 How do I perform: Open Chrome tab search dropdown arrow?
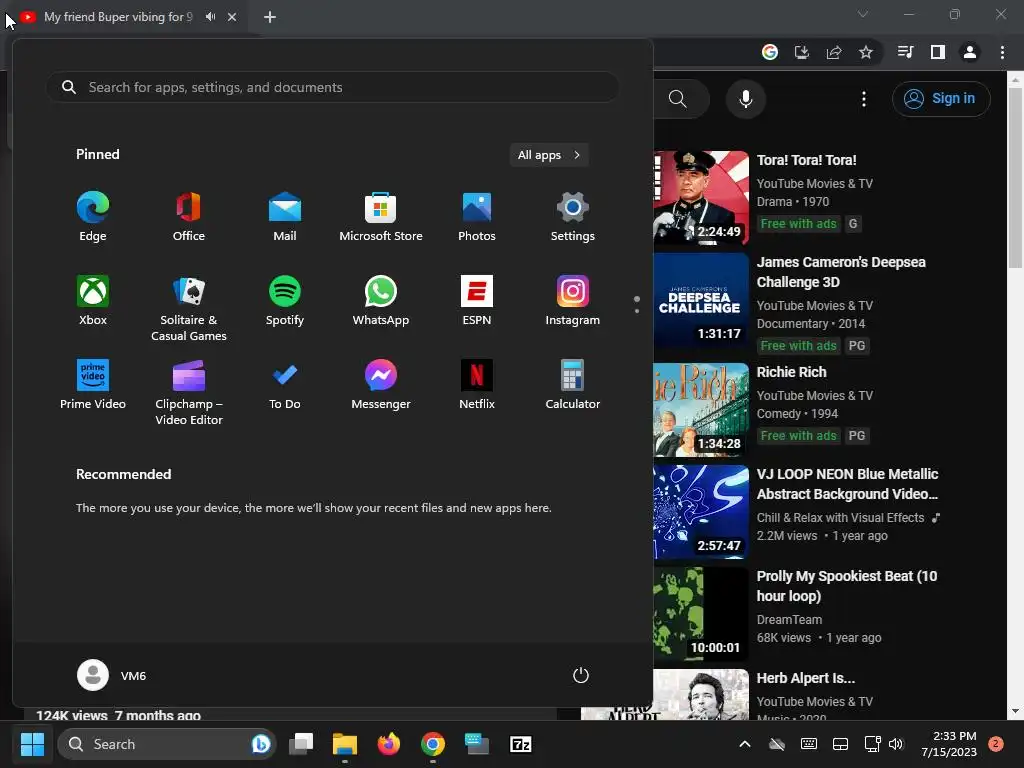click(x=863, y=14)
